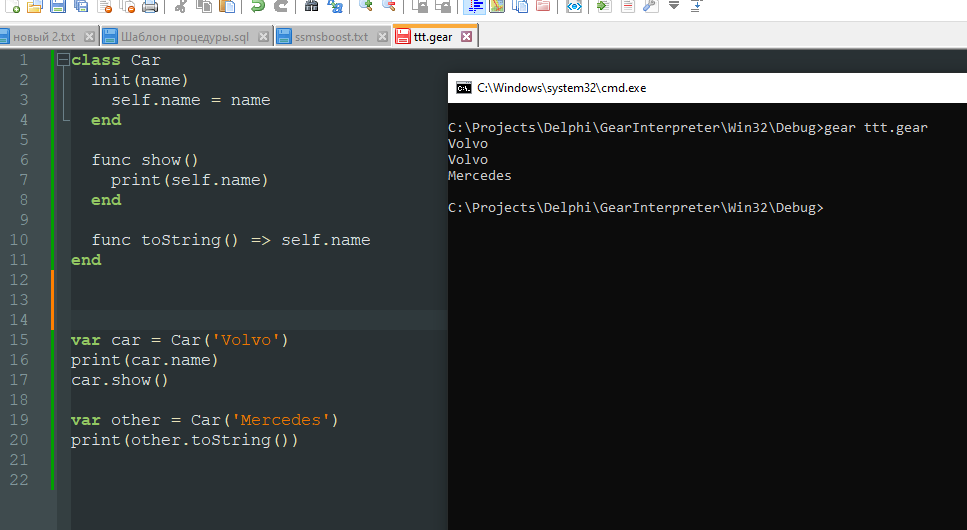The height and width of the screenshot is (530, 967).
Task: Click the cmd.exe window title bar icon
Action: point(464,88)
